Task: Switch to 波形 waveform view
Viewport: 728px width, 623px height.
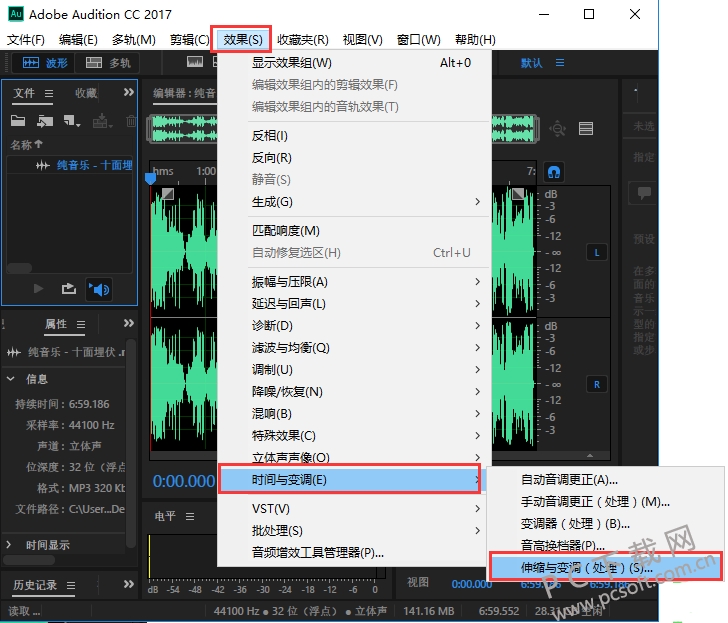Action: [x=45, y=63]
